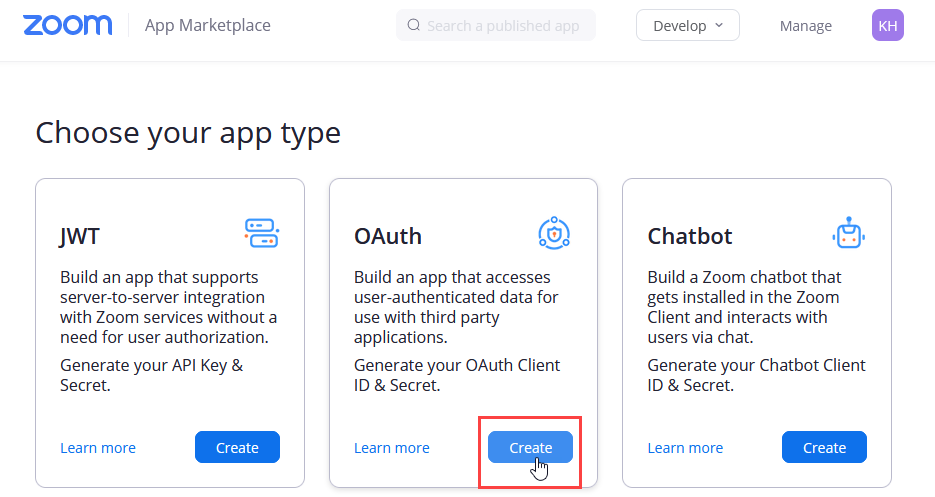Open Learn more for OAuth
The height and width of the screenshot is (497, 935).
point(392,448)
